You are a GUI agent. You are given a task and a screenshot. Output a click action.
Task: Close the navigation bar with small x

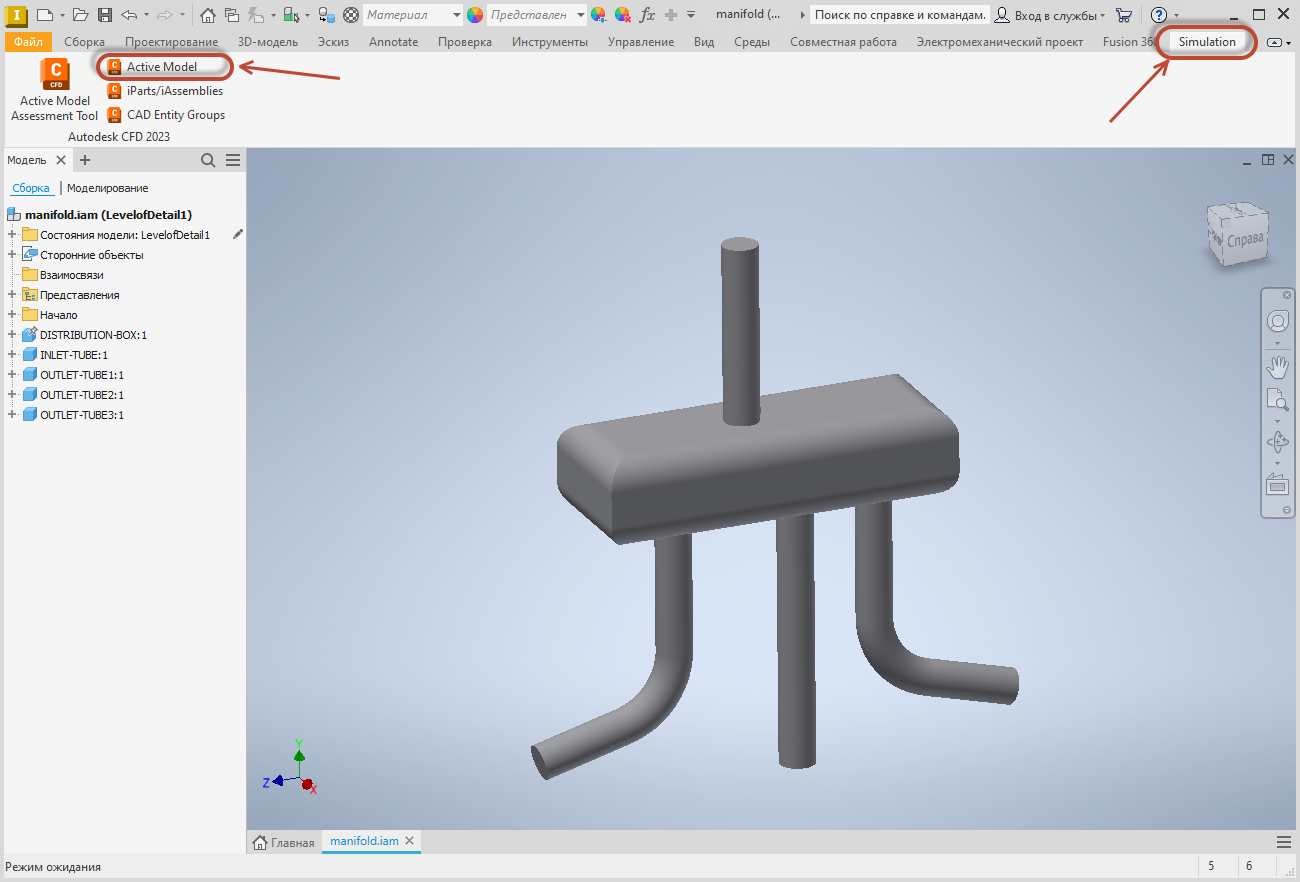(x=1287, y=297)
